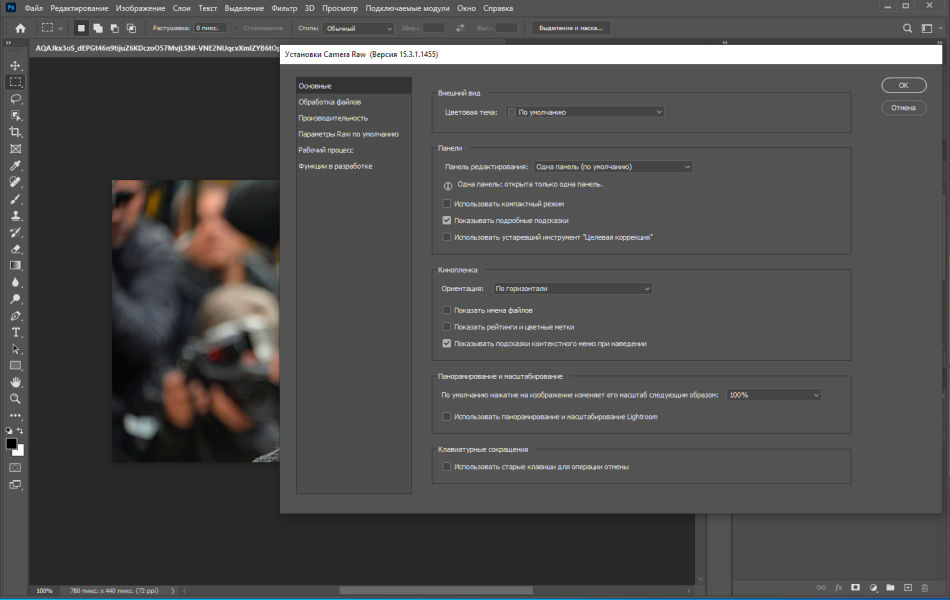
Task: Click the OK button
Action: click(x=903, y=85)
